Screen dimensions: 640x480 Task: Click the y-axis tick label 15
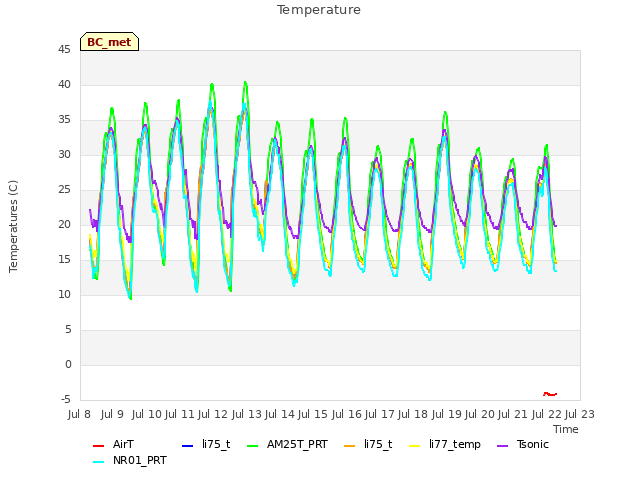[x=64, y=260]
